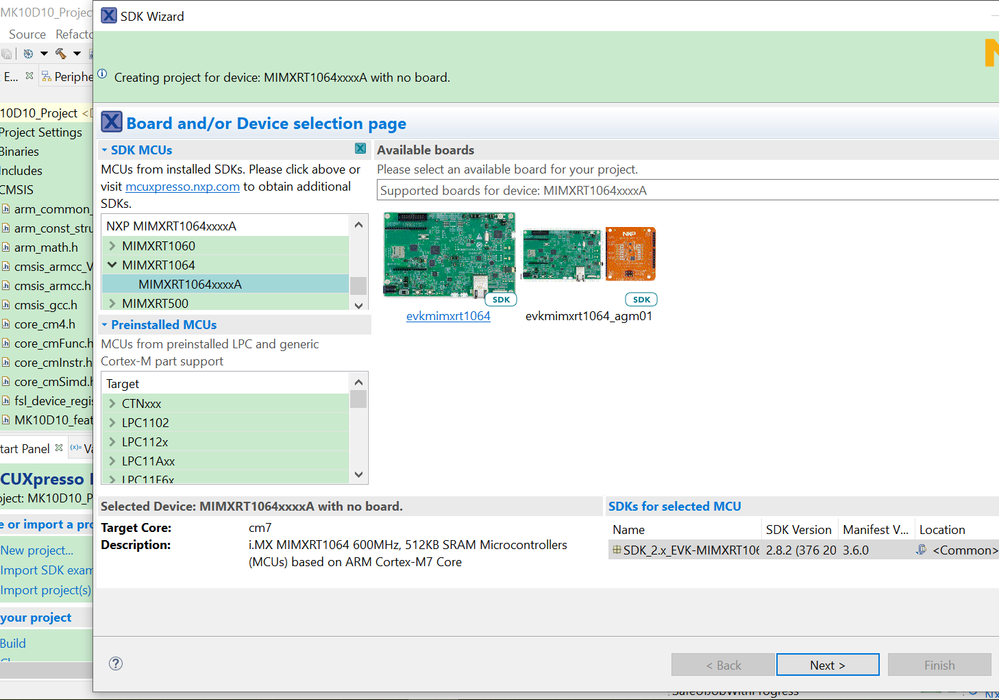Expand the MIMXRT1060 tree node
Viewport: 999px width, 700px height.
(x=112, y=246)
